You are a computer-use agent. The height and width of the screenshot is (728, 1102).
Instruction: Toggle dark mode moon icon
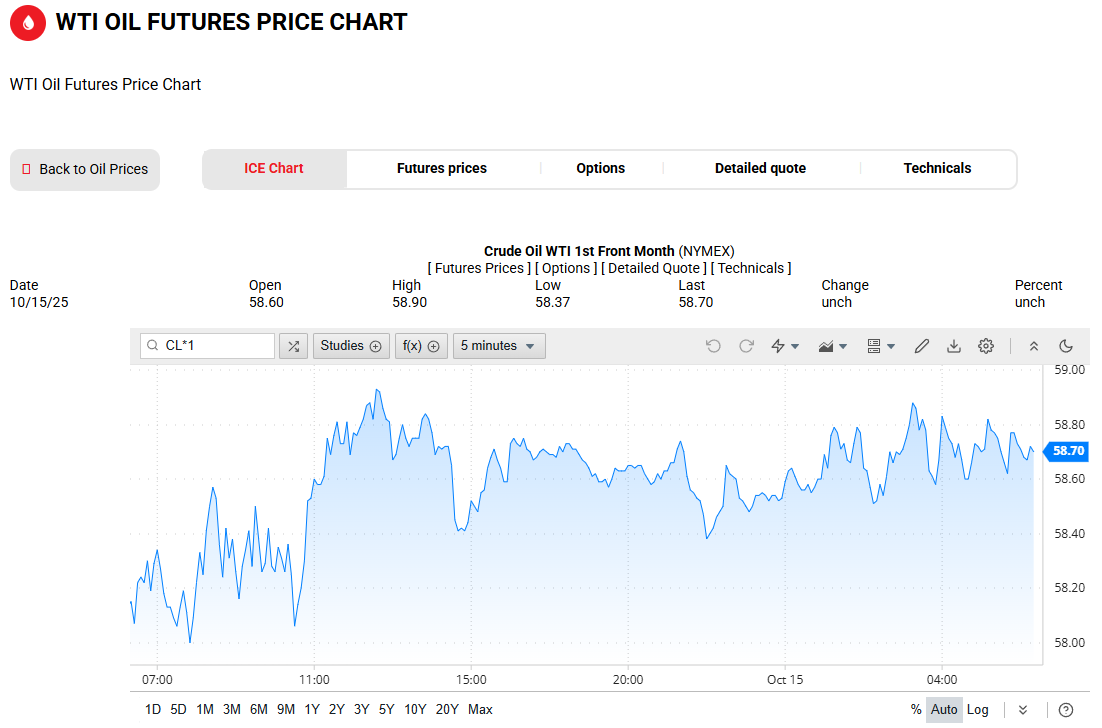[1066, 346]
